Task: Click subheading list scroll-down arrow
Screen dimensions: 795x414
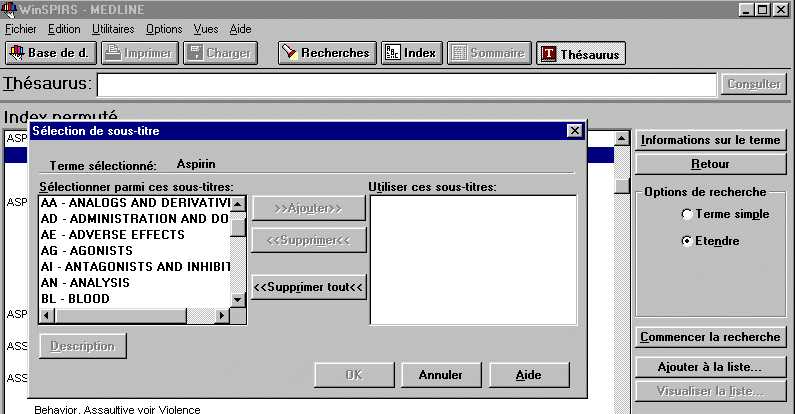Action: pyautogui.click(x=238, y=299)
